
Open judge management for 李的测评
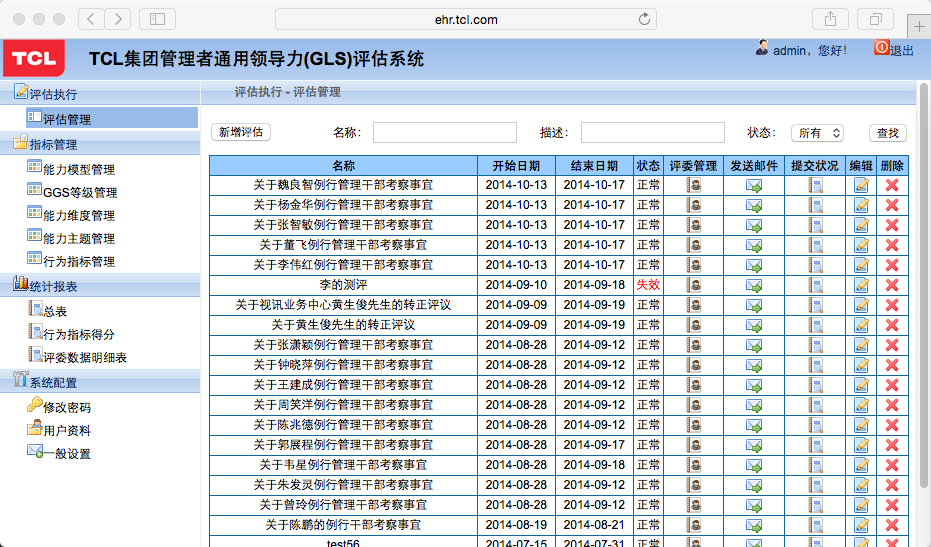694,285
